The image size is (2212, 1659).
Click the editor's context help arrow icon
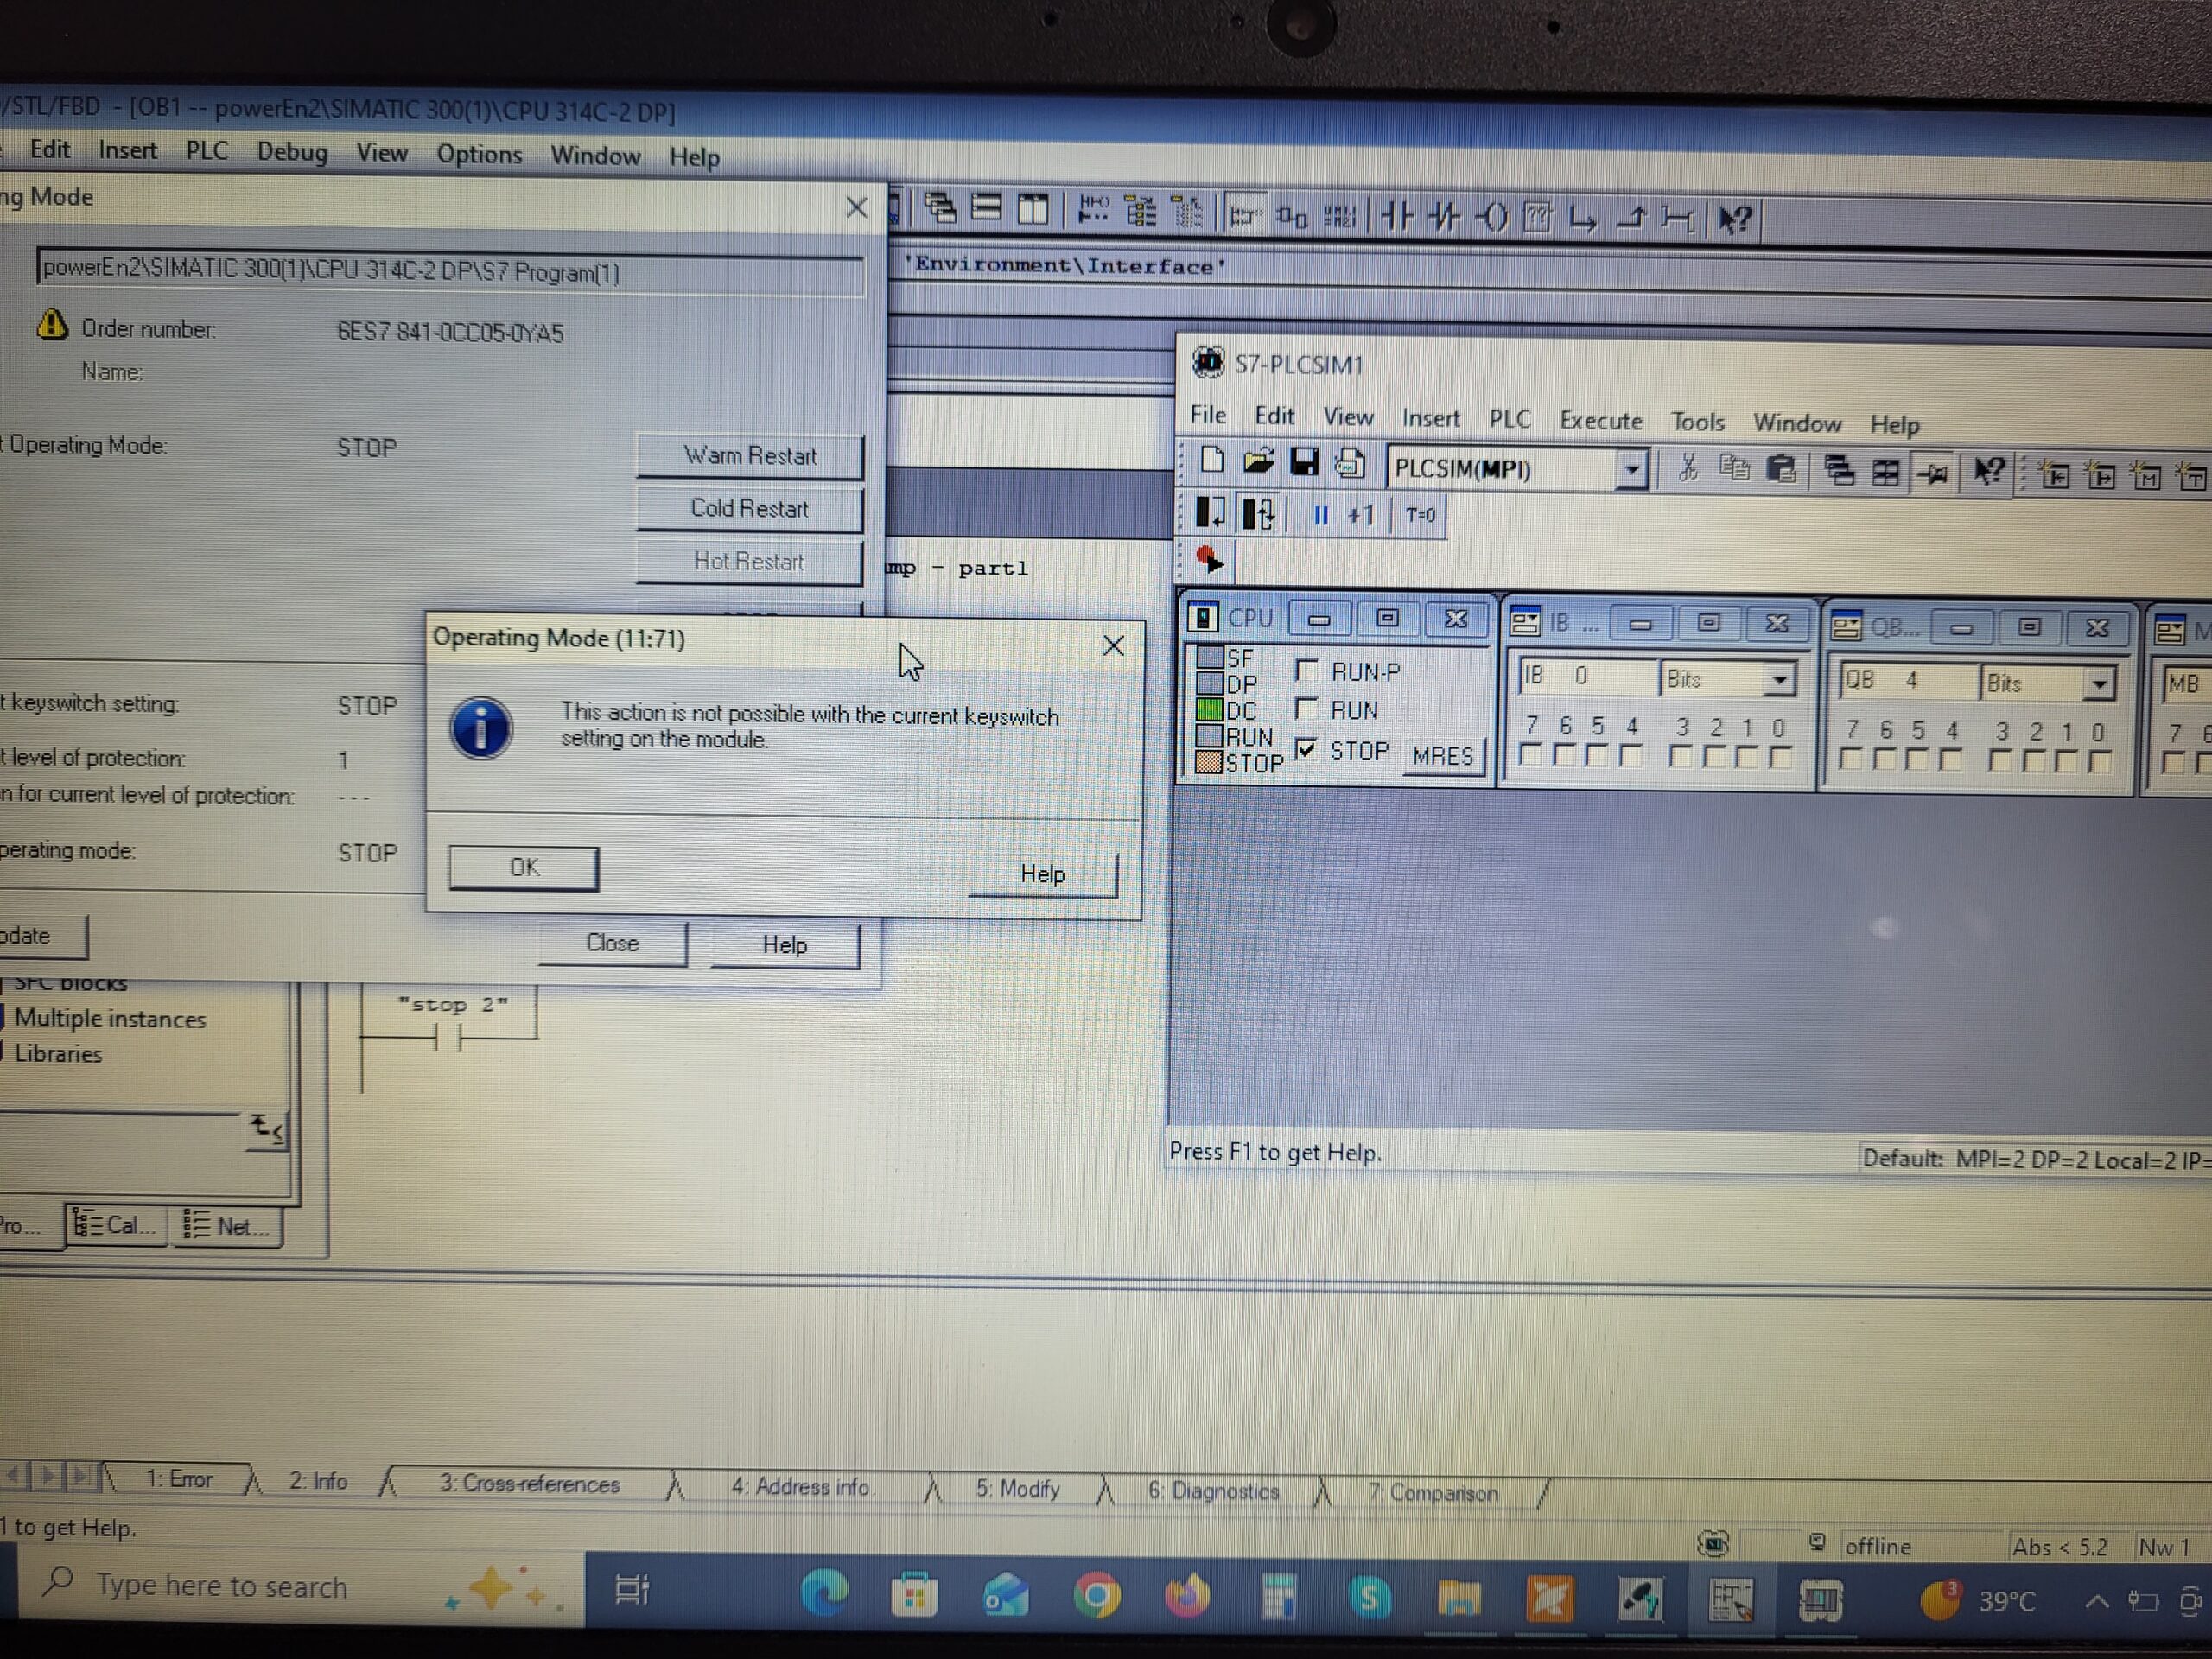1735,220
